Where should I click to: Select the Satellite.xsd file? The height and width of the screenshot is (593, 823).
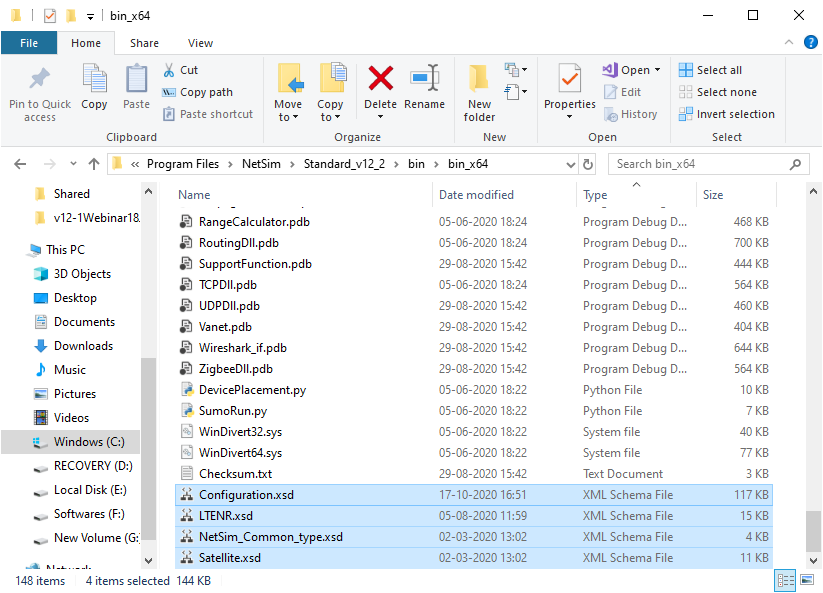pyautogui.click(x=473, y=558)
